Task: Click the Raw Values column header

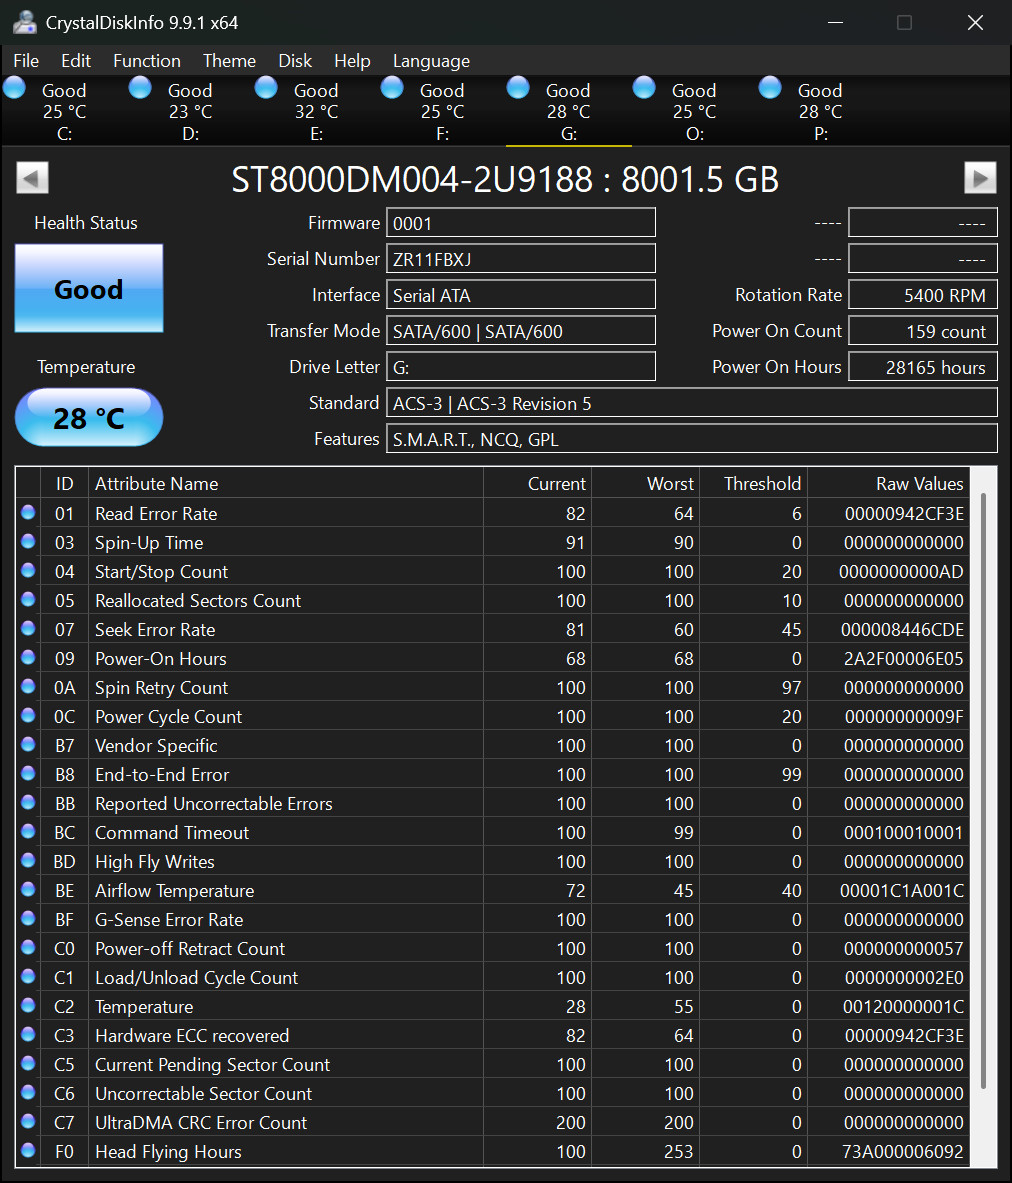Action: pyautogui.click(x=888, y=483)
